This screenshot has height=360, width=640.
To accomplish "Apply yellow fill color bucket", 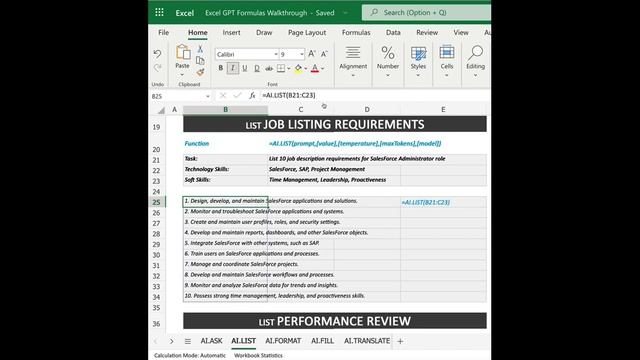I will [x=298, y=69].
